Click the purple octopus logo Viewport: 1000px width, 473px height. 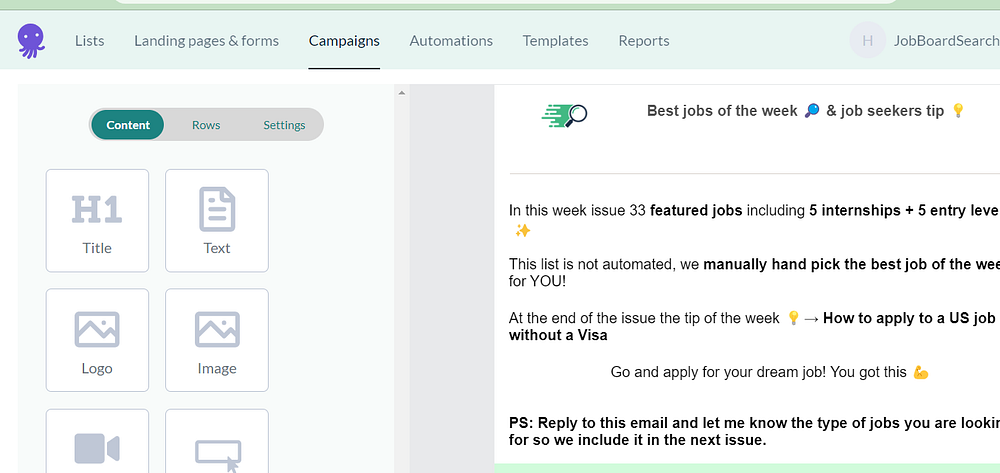(x=31, y=41)
